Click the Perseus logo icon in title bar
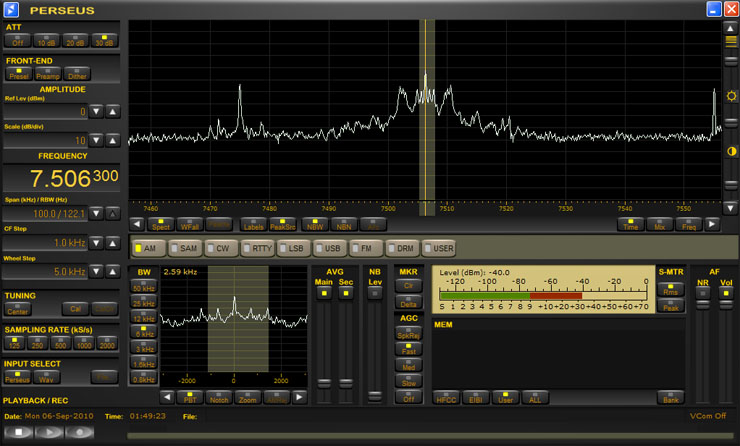Screen dimensions: 740x446 (11, 9)
